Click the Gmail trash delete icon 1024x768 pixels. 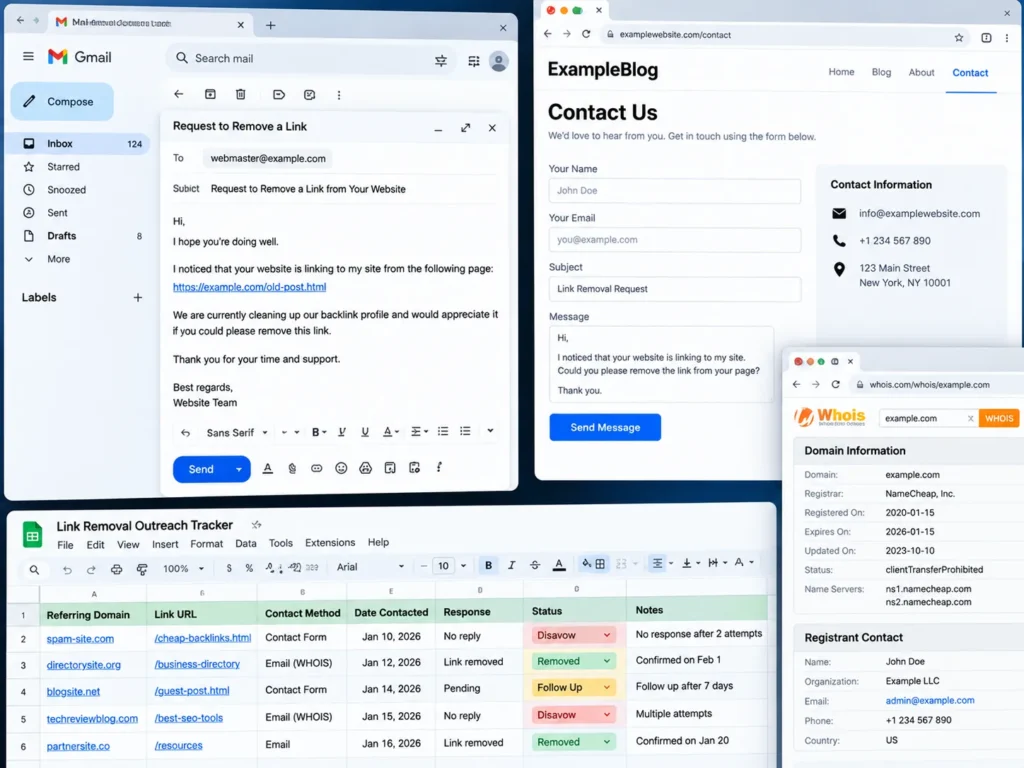240,95
